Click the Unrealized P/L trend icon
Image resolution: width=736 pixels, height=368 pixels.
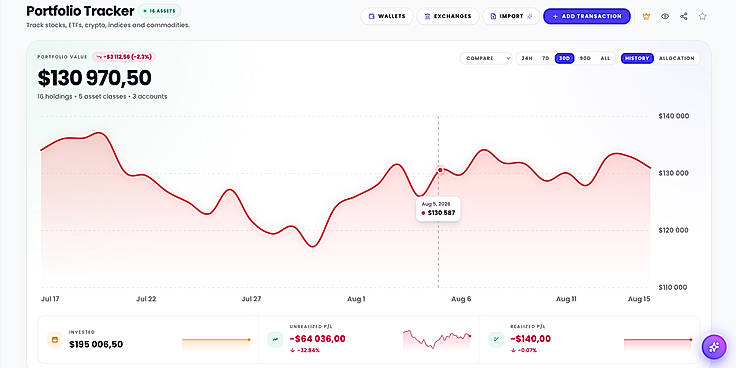coord(275,340)
